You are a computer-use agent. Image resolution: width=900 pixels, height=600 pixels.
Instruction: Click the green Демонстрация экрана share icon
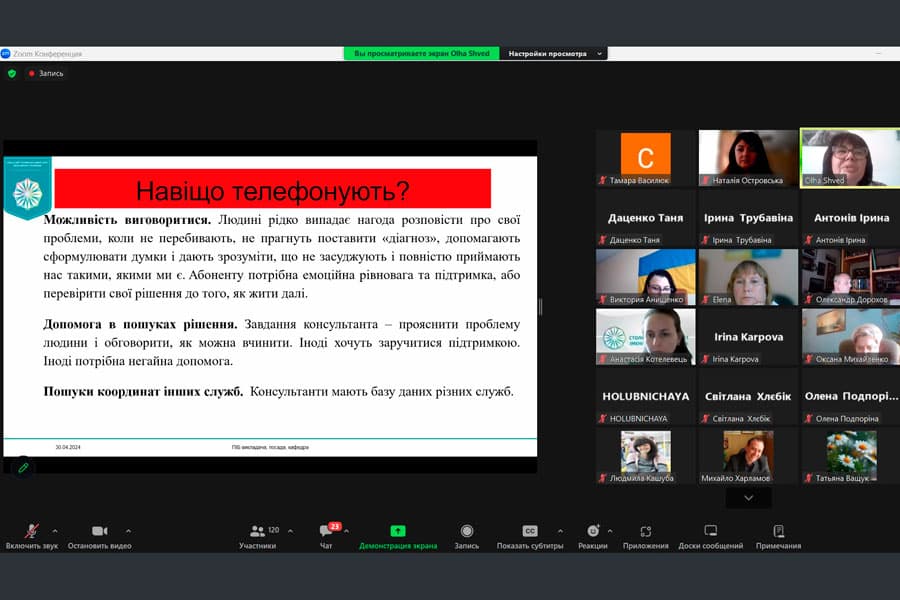click(x=398, y=531)
